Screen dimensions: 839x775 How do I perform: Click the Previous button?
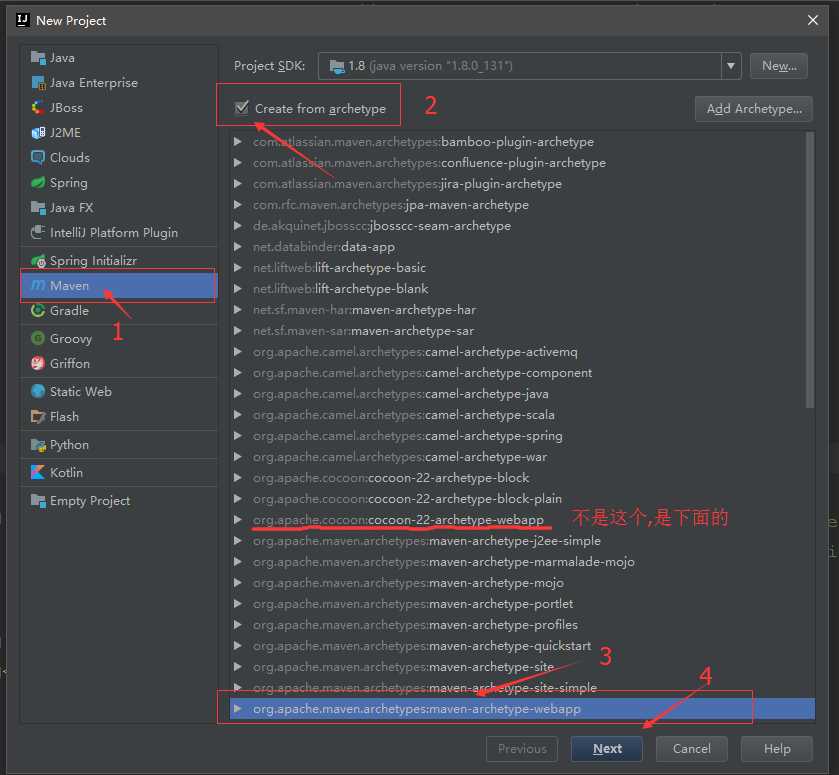tap(522, 749)
